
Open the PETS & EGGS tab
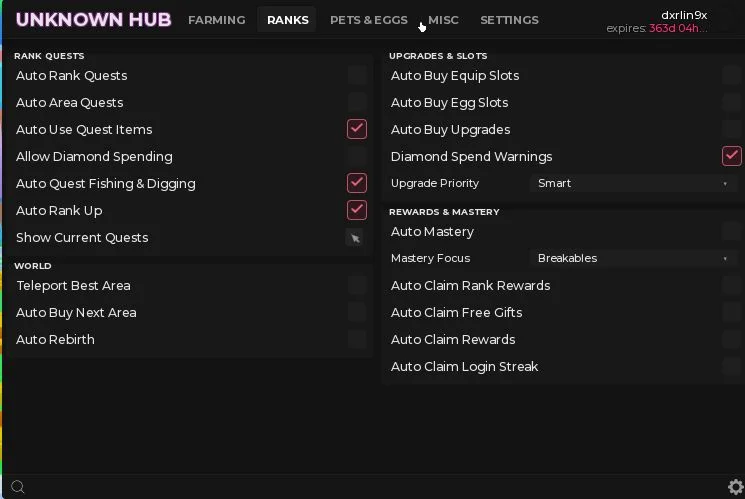pyautogui.click(x=369, y=20)
